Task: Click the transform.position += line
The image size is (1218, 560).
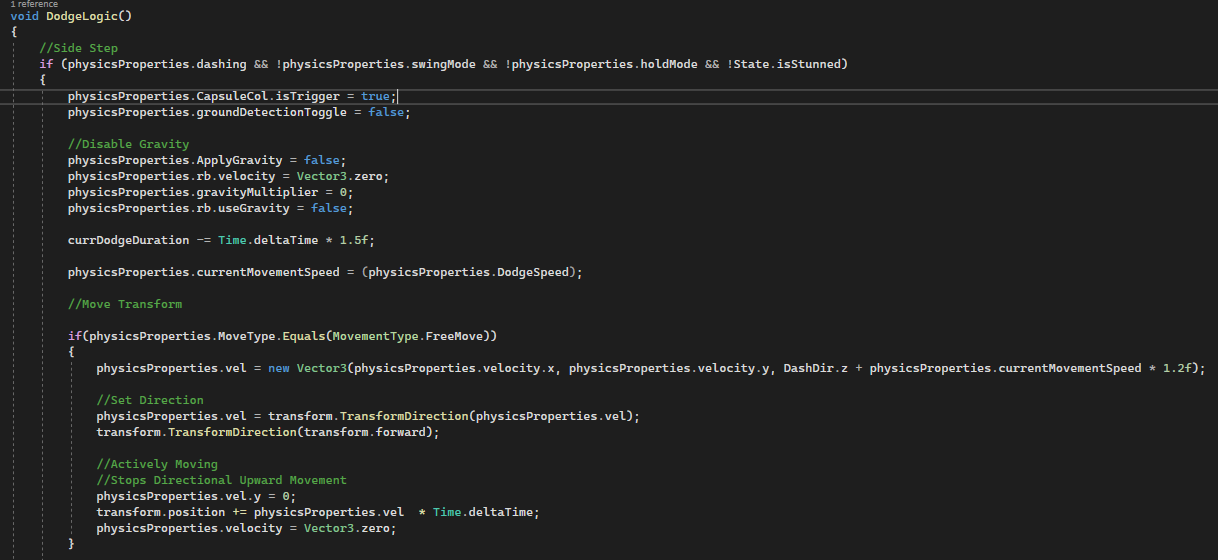Action: point(318,512)
